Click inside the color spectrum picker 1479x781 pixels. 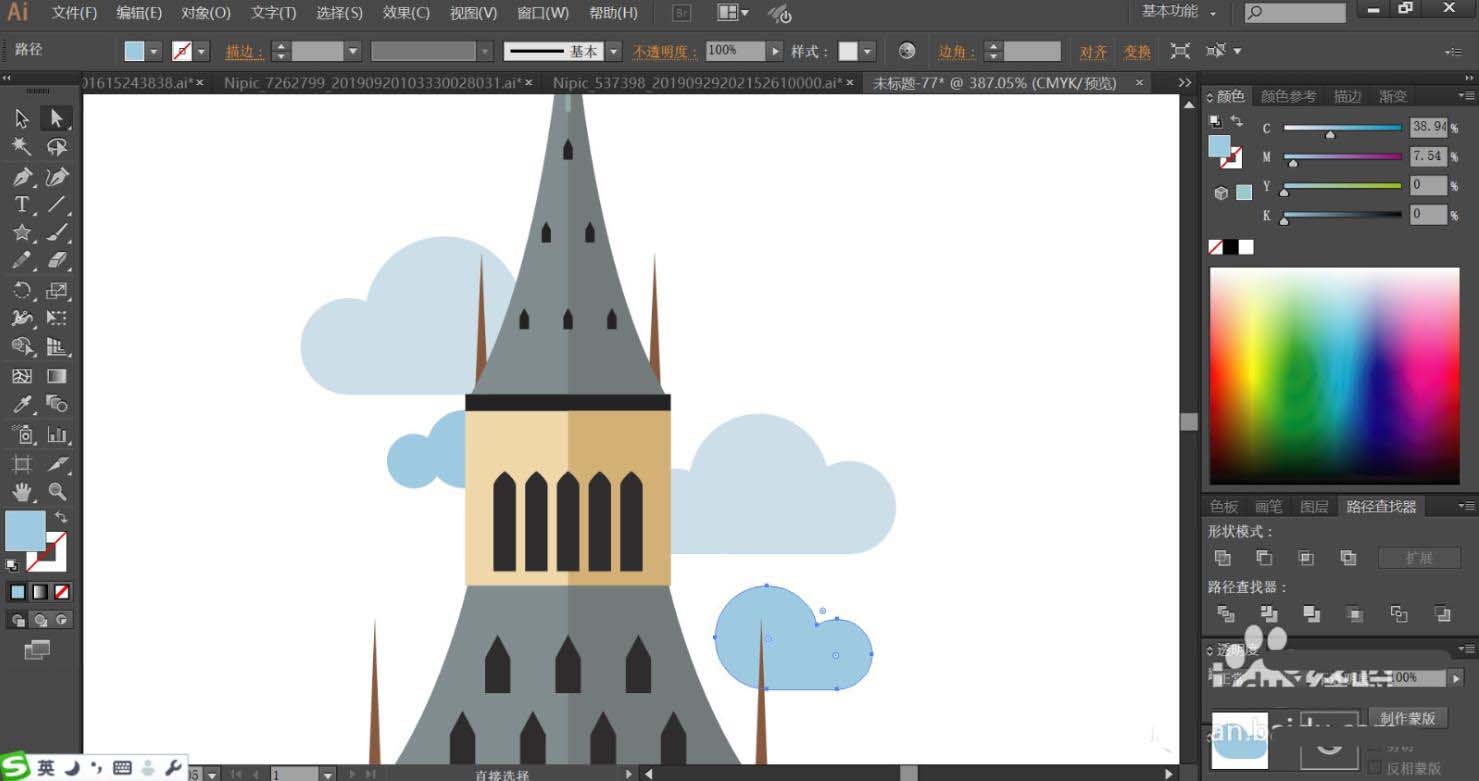(x=1334, y=376)
